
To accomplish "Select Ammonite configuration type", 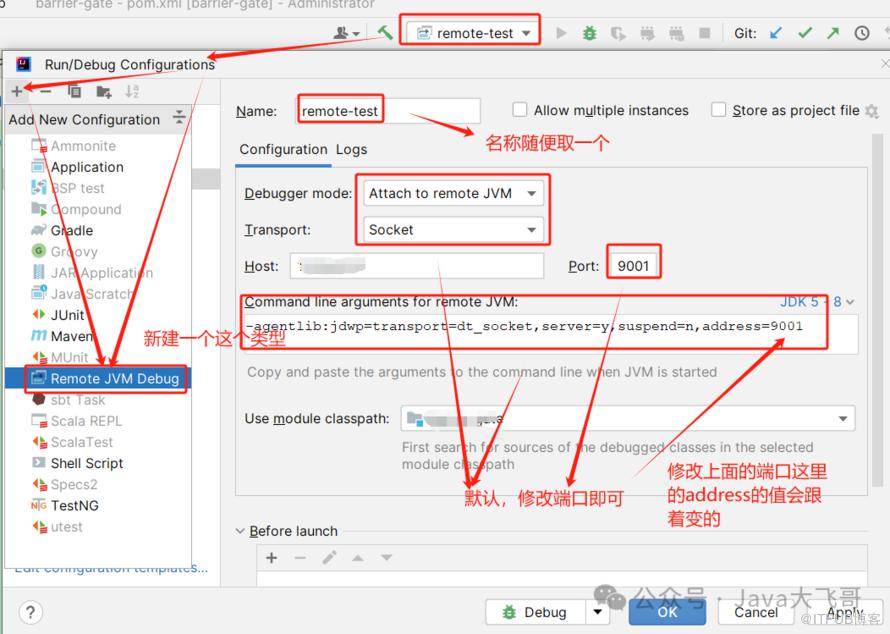I will [x=74, y=146].
